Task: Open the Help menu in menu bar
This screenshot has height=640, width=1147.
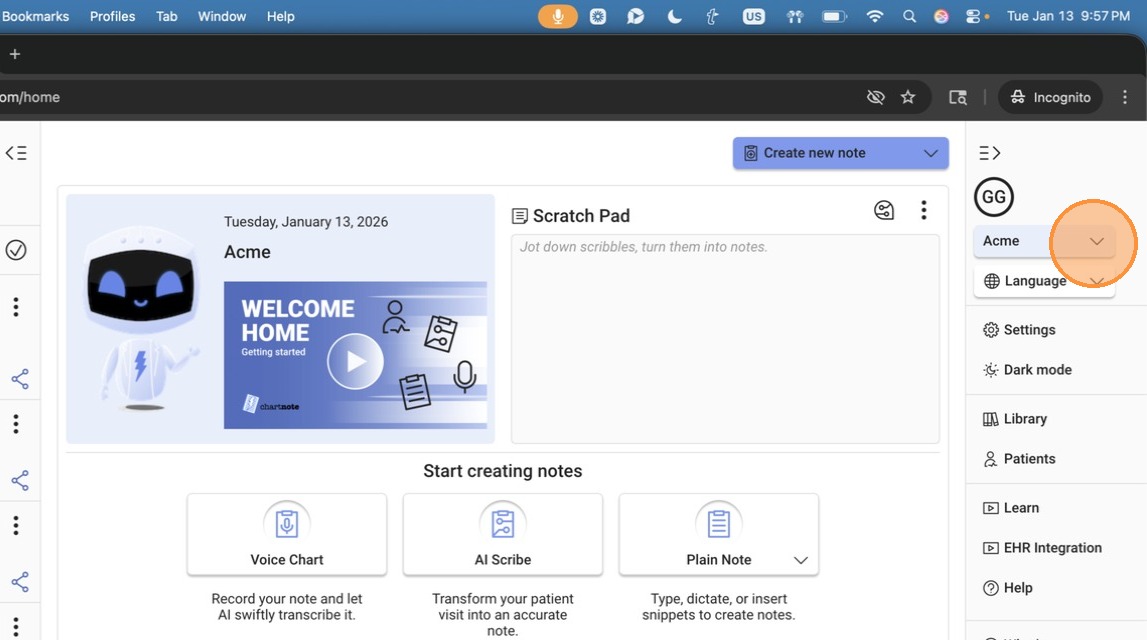Action: [280, 16]
